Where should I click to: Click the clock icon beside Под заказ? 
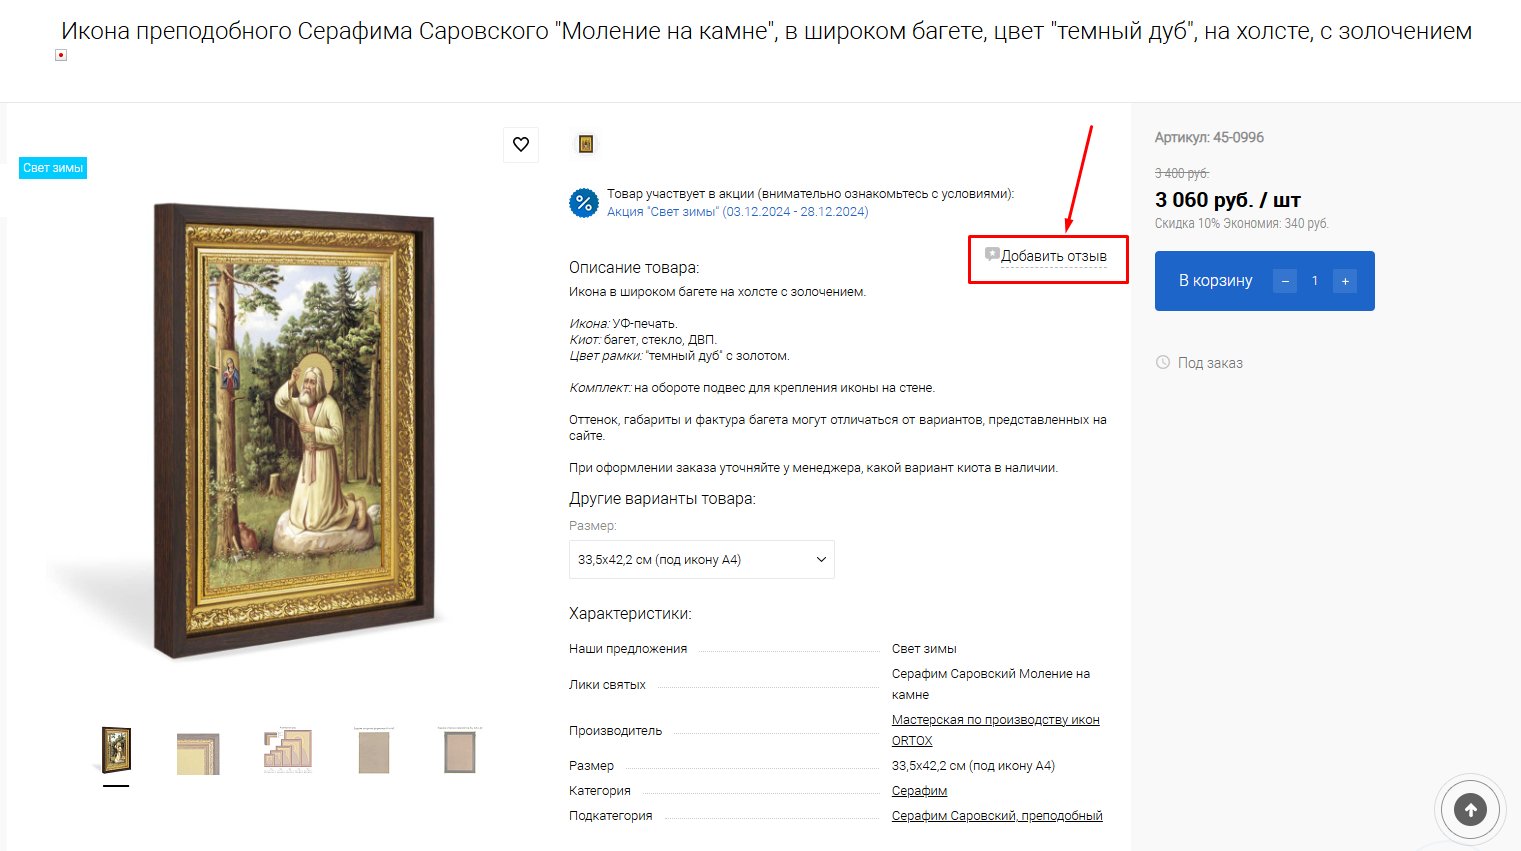point(1163,362)
